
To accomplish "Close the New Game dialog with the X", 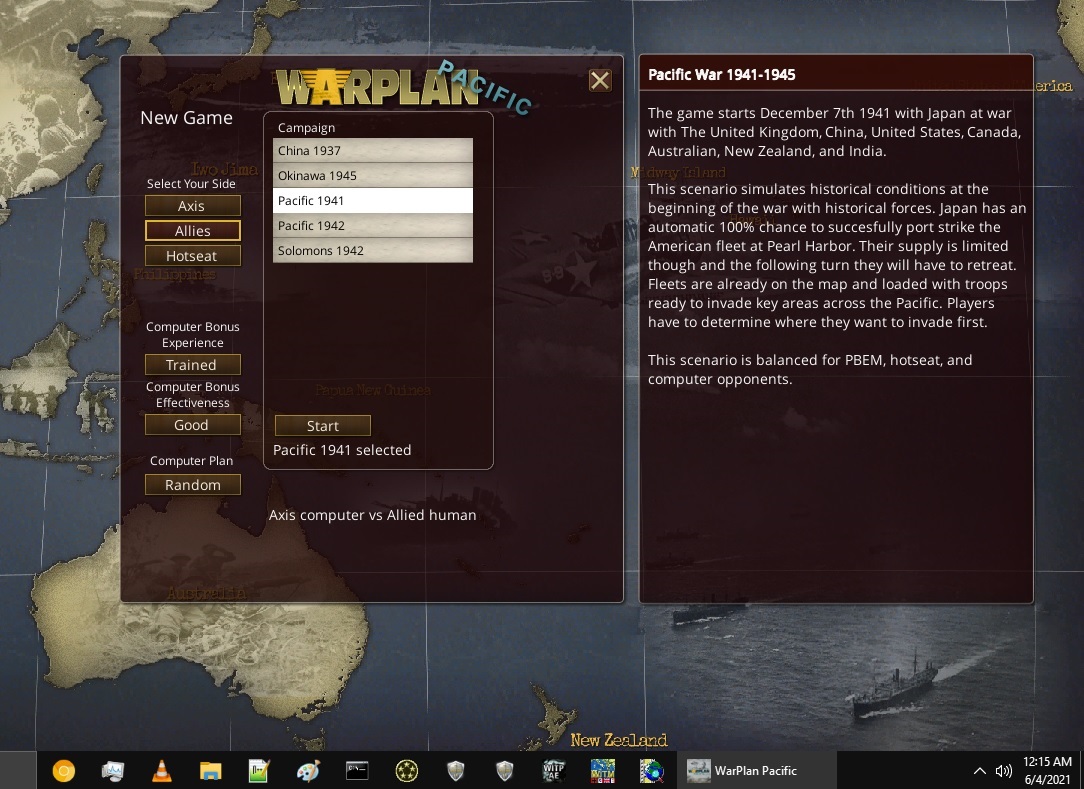I will click(599, 81).
